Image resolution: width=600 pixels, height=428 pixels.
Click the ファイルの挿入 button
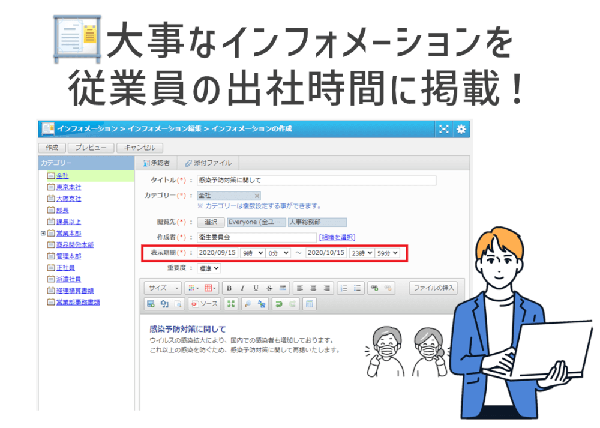(x=433, y=288)
